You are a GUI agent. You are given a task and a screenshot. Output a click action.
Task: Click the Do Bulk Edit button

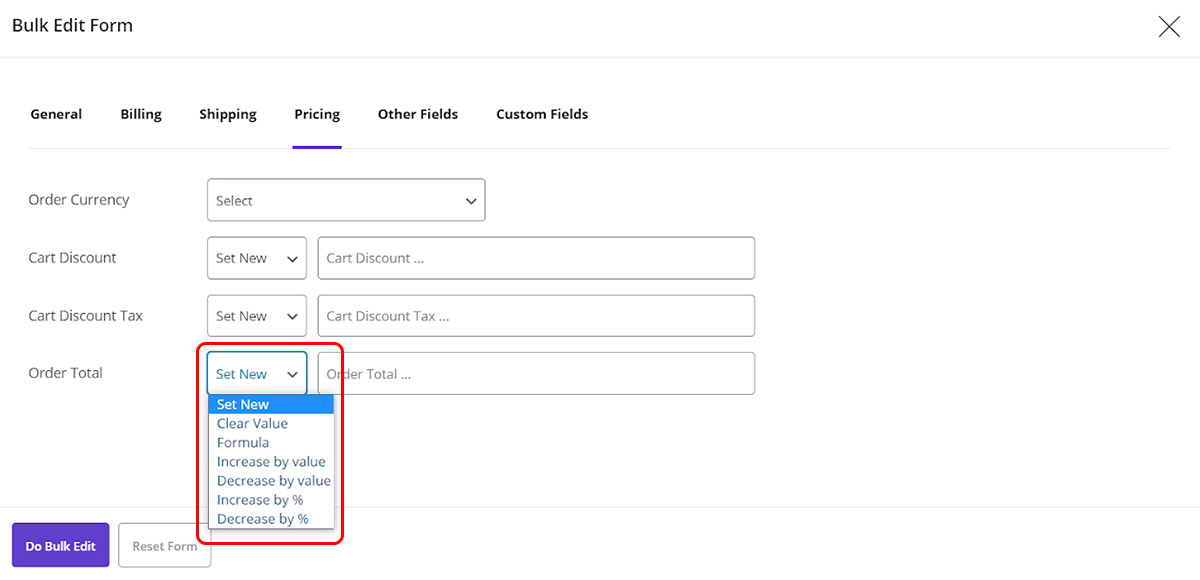[61, 546]
